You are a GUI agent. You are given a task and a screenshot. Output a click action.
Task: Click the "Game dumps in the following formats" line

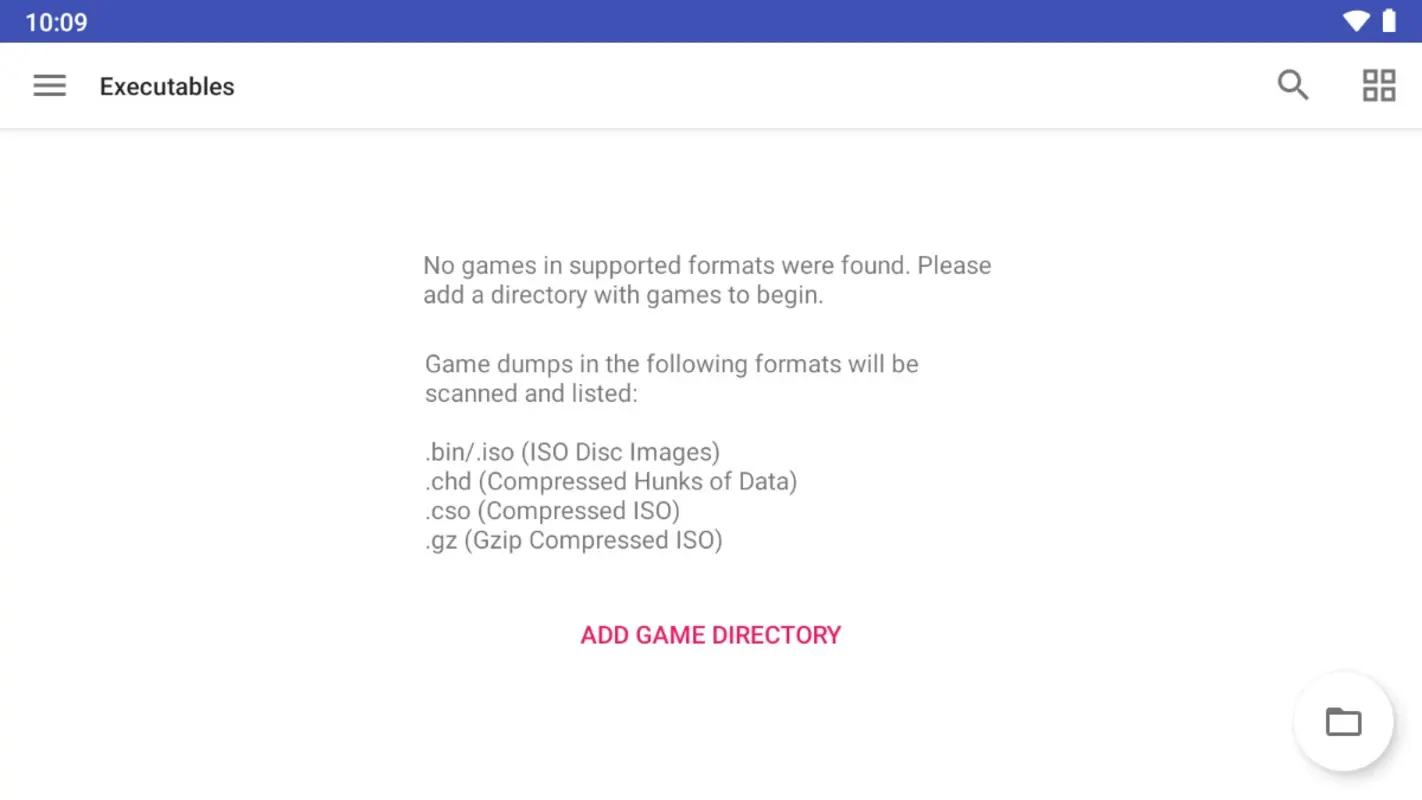671,363
